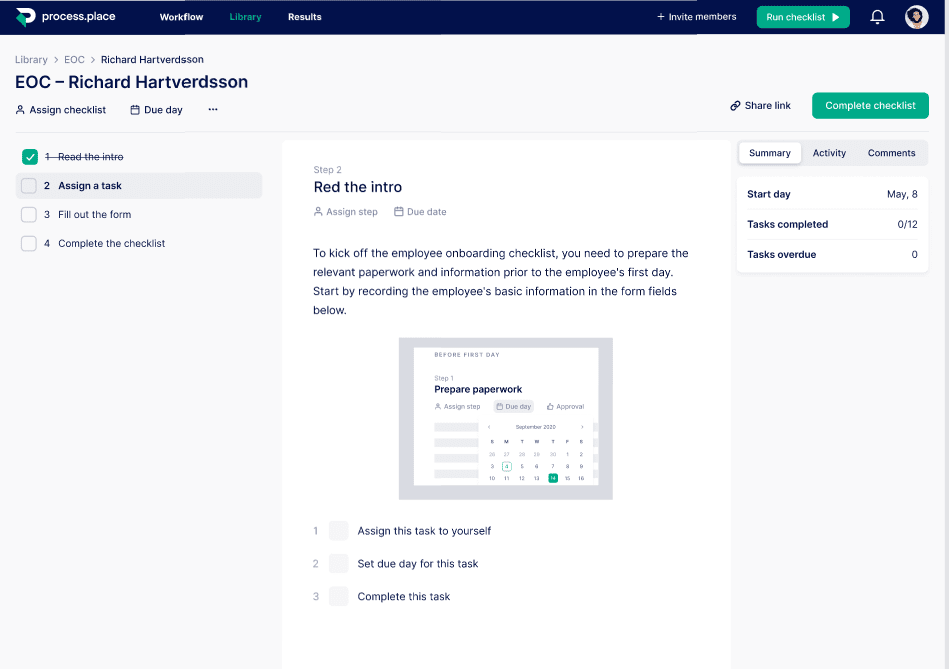This screenshot has height=669, width=949.
Task: Check the Complete the checklist checkbox
Action: [29, 243]
